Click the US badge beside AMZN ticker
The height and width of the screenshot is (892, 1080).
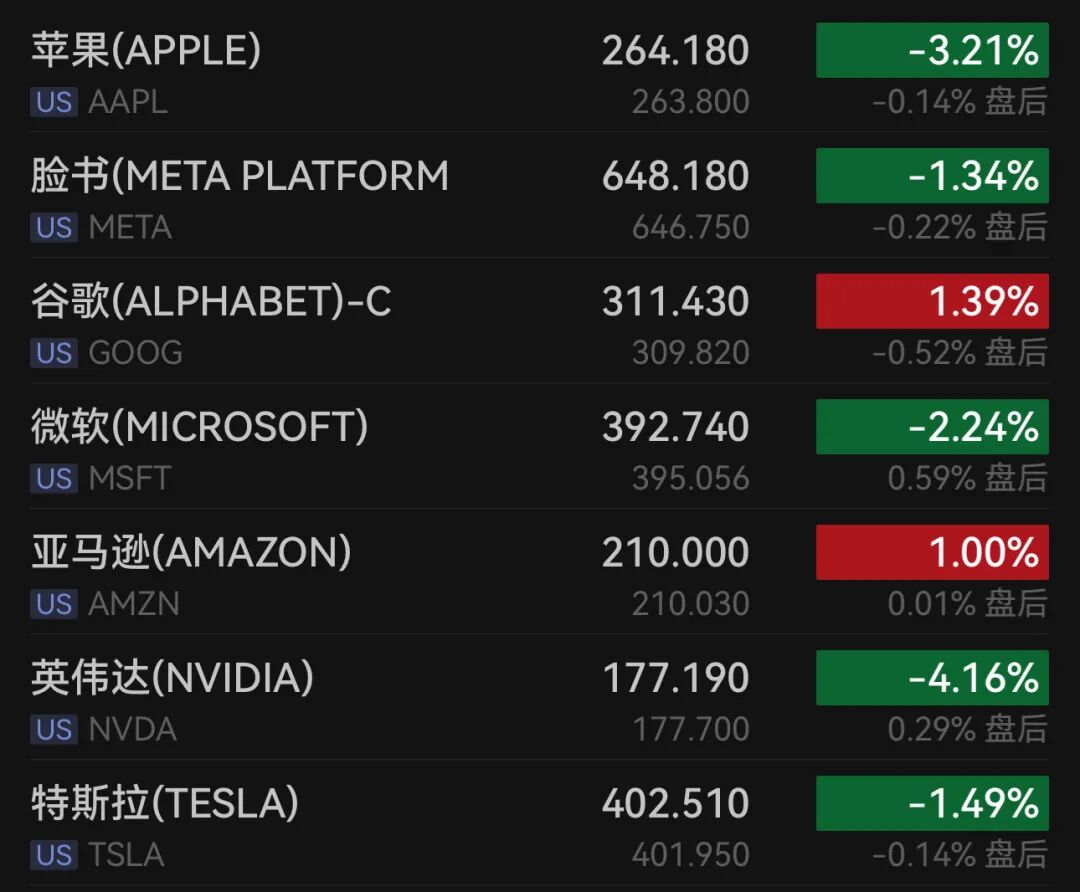point(54,604)
